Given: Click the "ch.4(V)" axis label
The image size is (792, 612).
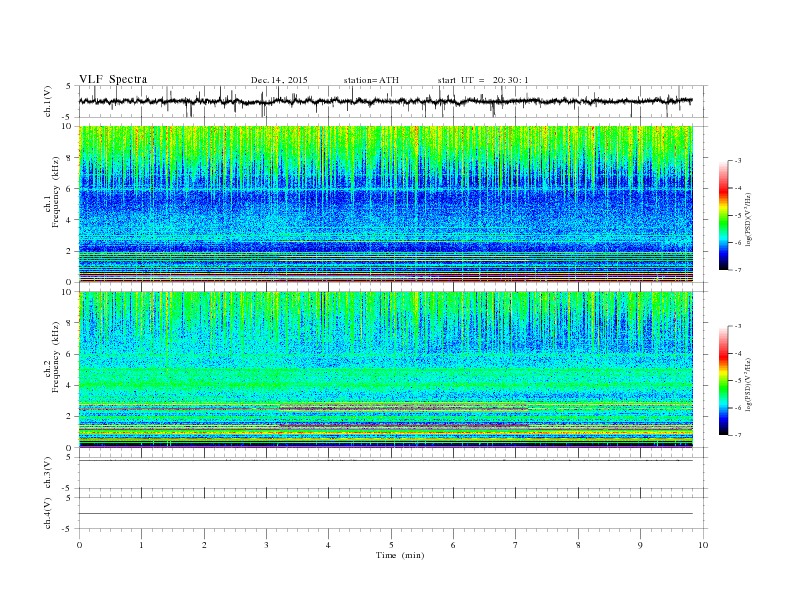Looking at the screenshot, I should click(x=48, y=513).
